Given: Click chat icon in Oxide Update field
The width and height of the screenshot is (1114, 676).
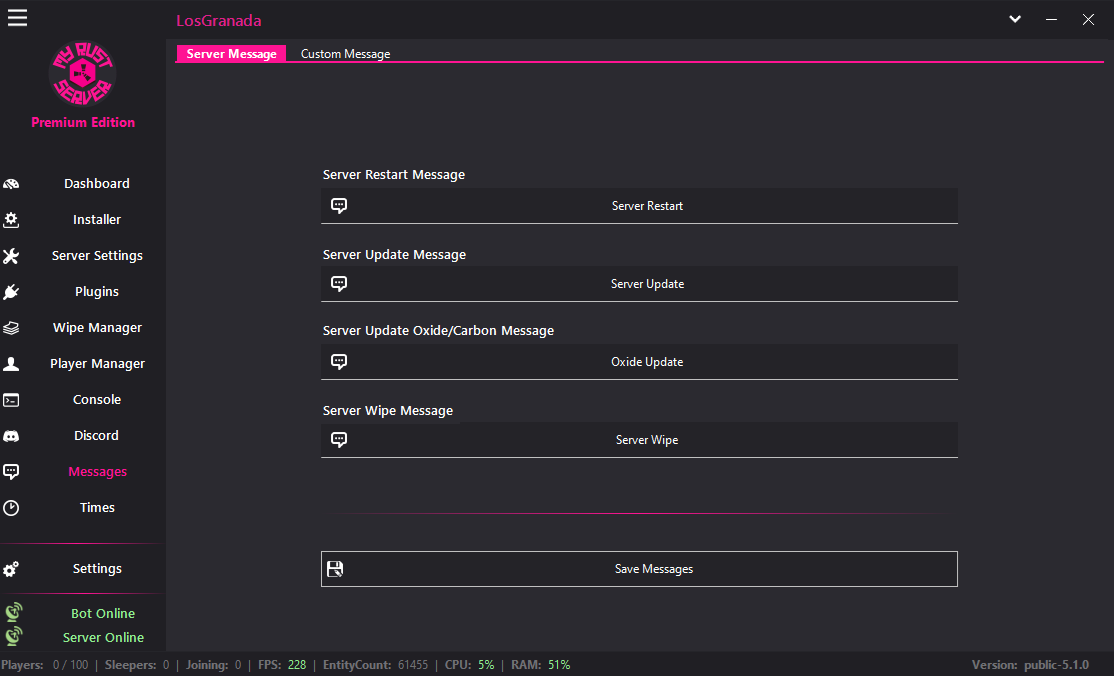Looking at the screenshot, I should click(339, 362).
